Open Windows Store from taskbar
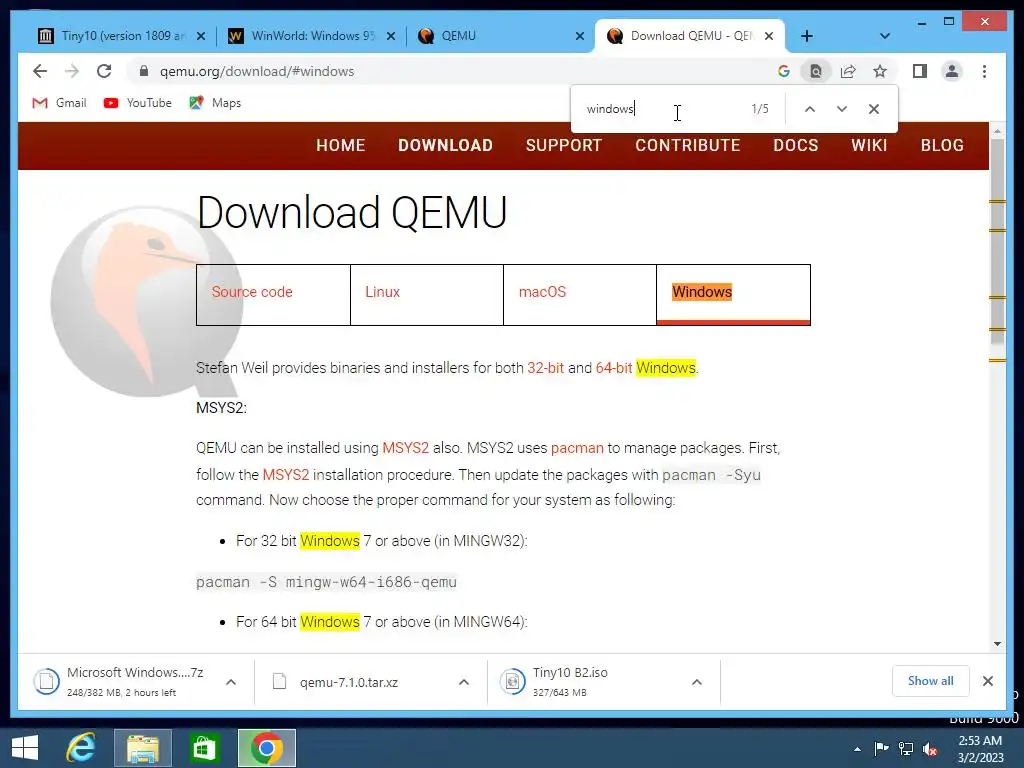Screen dimensions: 1024x768 204,748
